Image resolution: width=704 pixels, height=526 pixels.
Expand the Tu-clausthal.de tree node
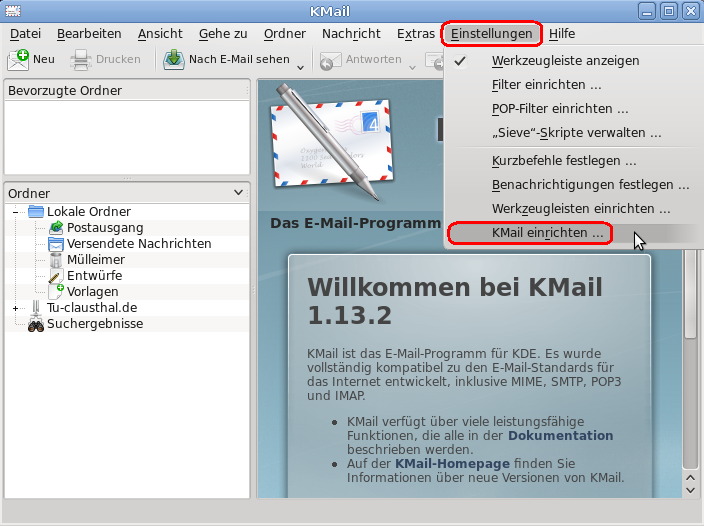(16, 308)
